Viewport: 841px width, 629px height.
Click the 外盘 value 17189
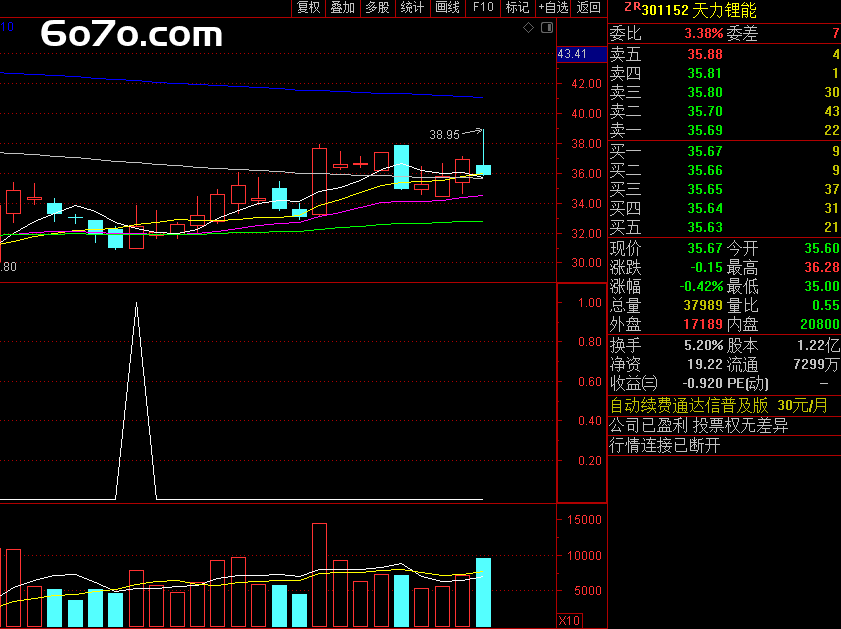point(703,324)
